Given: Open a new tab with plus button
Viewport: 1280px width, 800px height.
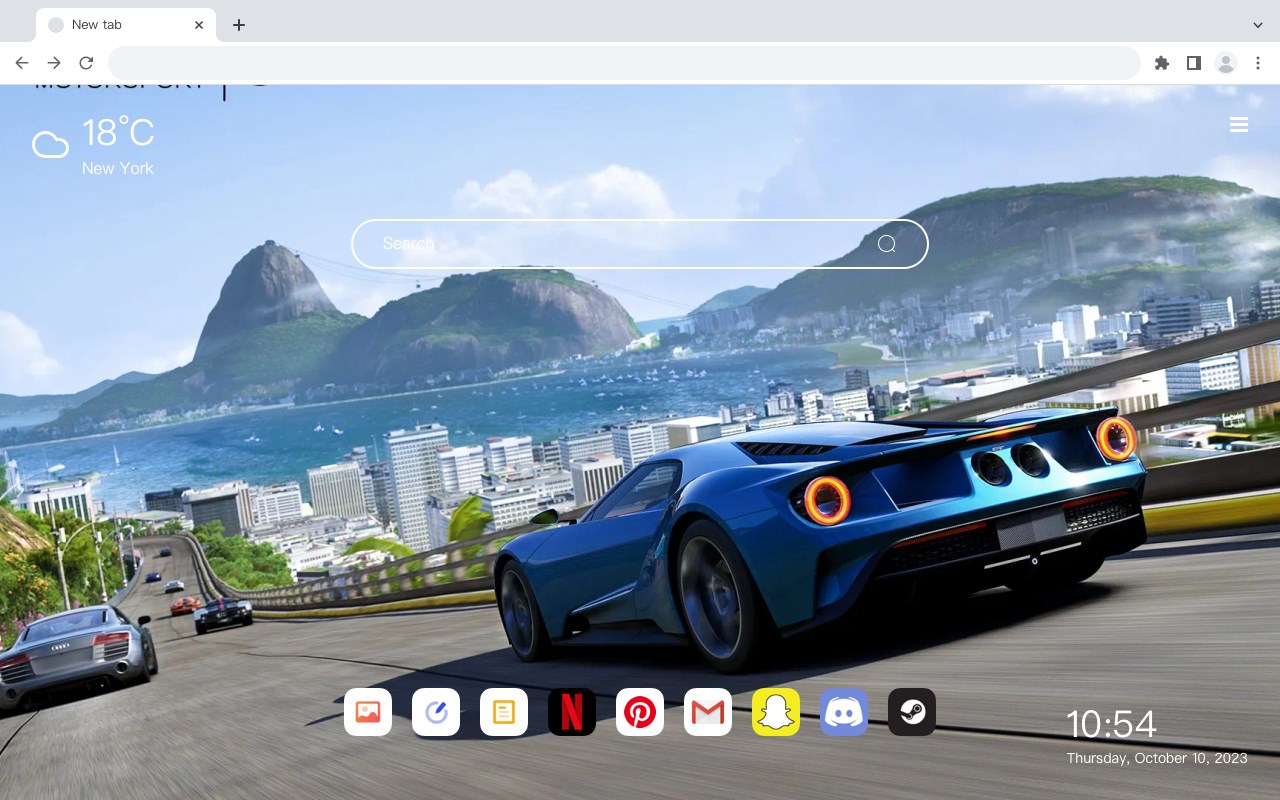Looking at the screenshot, I should 238,25.
